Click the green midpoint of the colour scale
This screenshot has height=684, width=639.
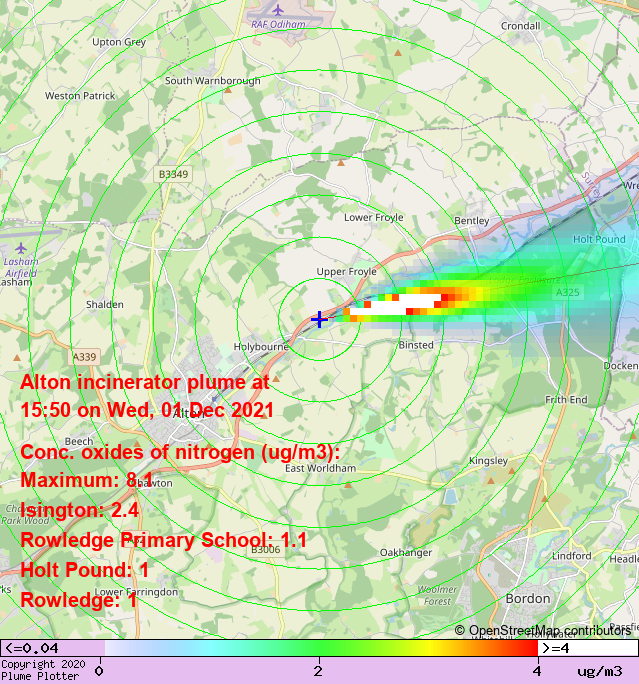pos(319,648)
